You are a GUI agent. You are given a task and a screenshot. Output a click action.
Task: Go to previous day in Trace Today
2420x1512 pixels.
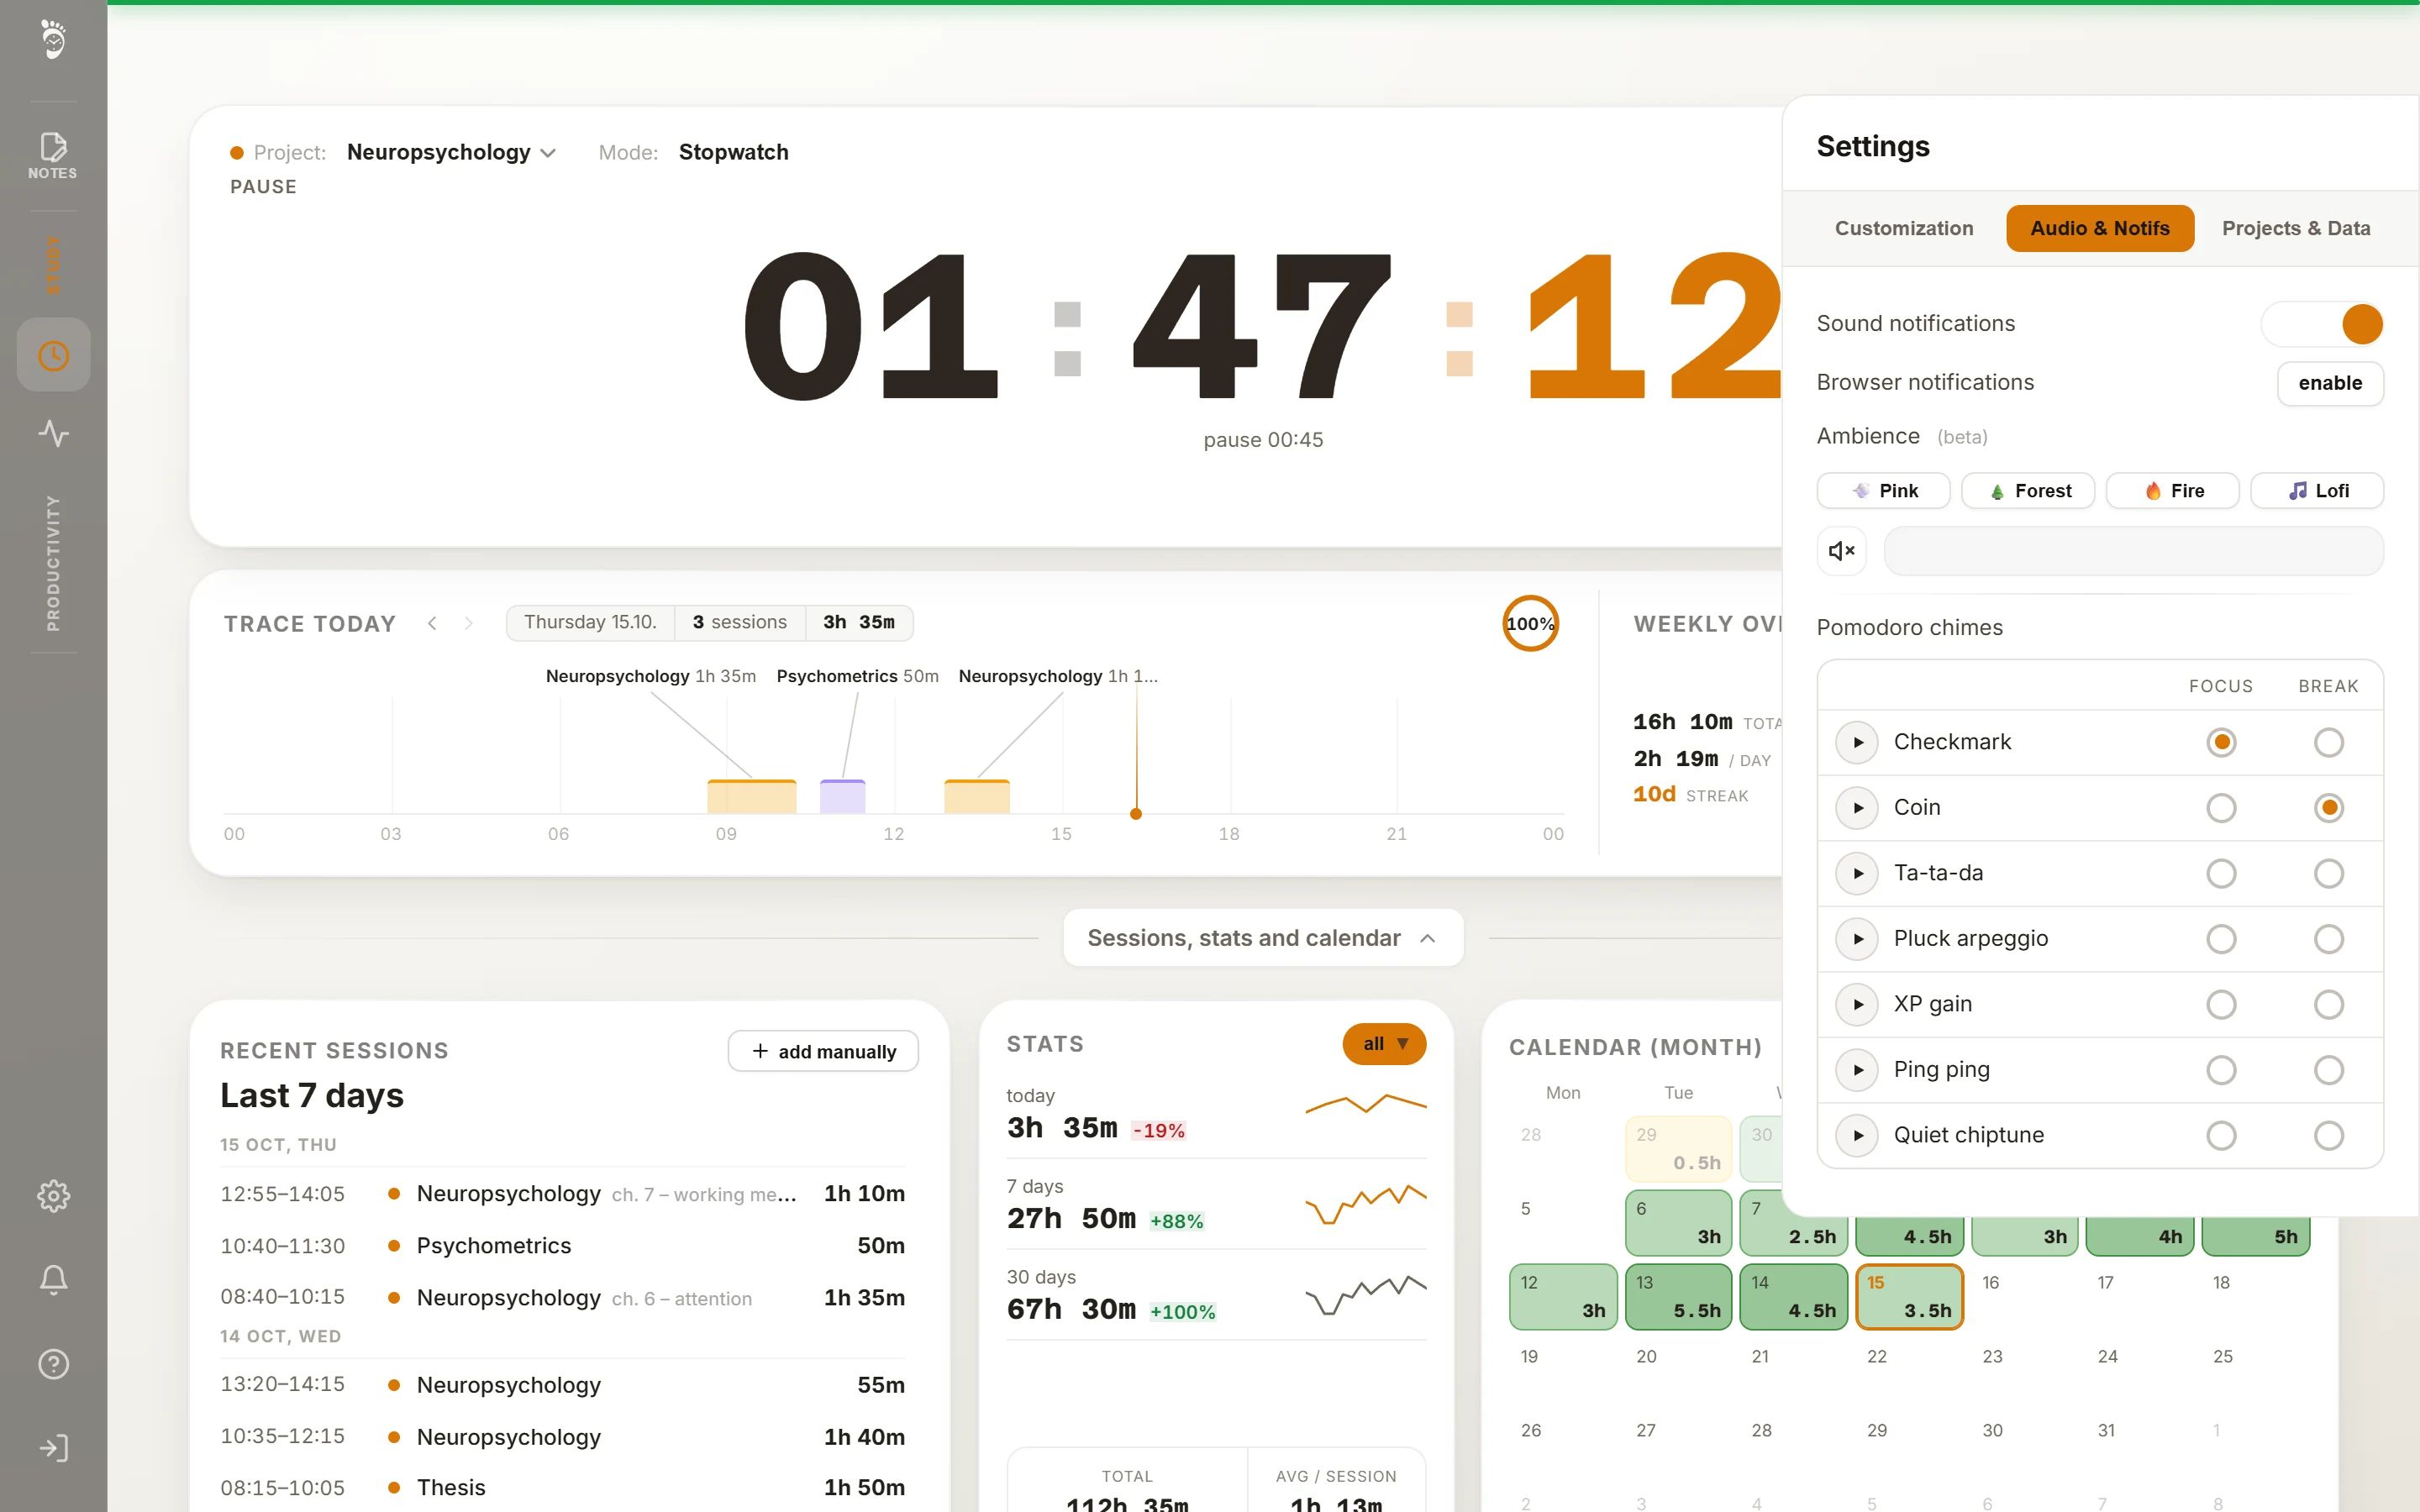(432, 623)
